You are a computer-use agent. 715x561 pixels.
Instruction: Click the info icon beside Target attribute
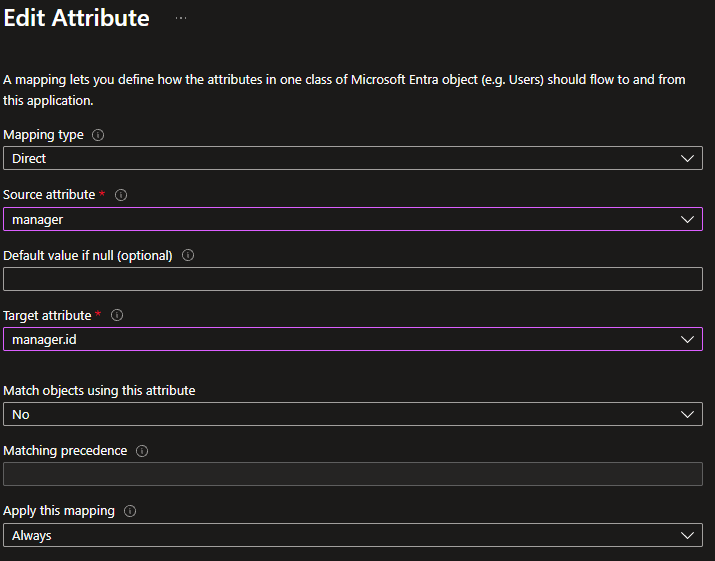point(117,315)
